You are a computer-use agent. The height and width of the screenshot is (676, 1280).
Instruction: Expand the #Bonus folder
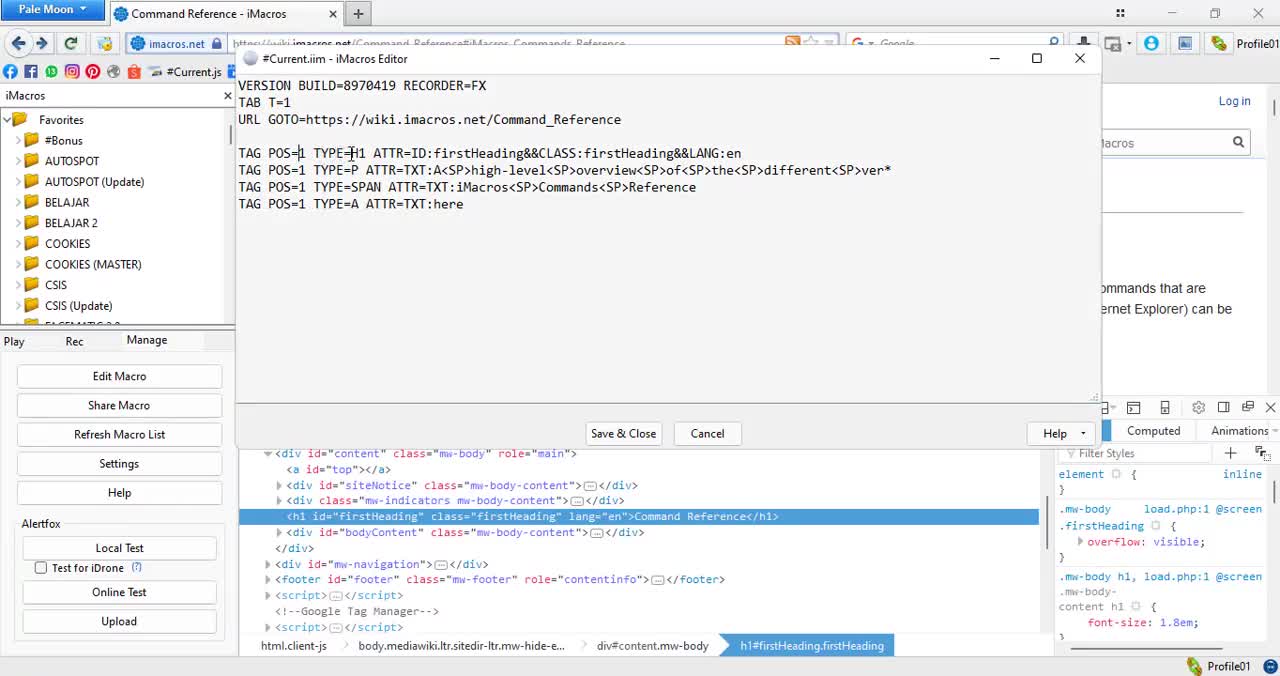[19, 140]
